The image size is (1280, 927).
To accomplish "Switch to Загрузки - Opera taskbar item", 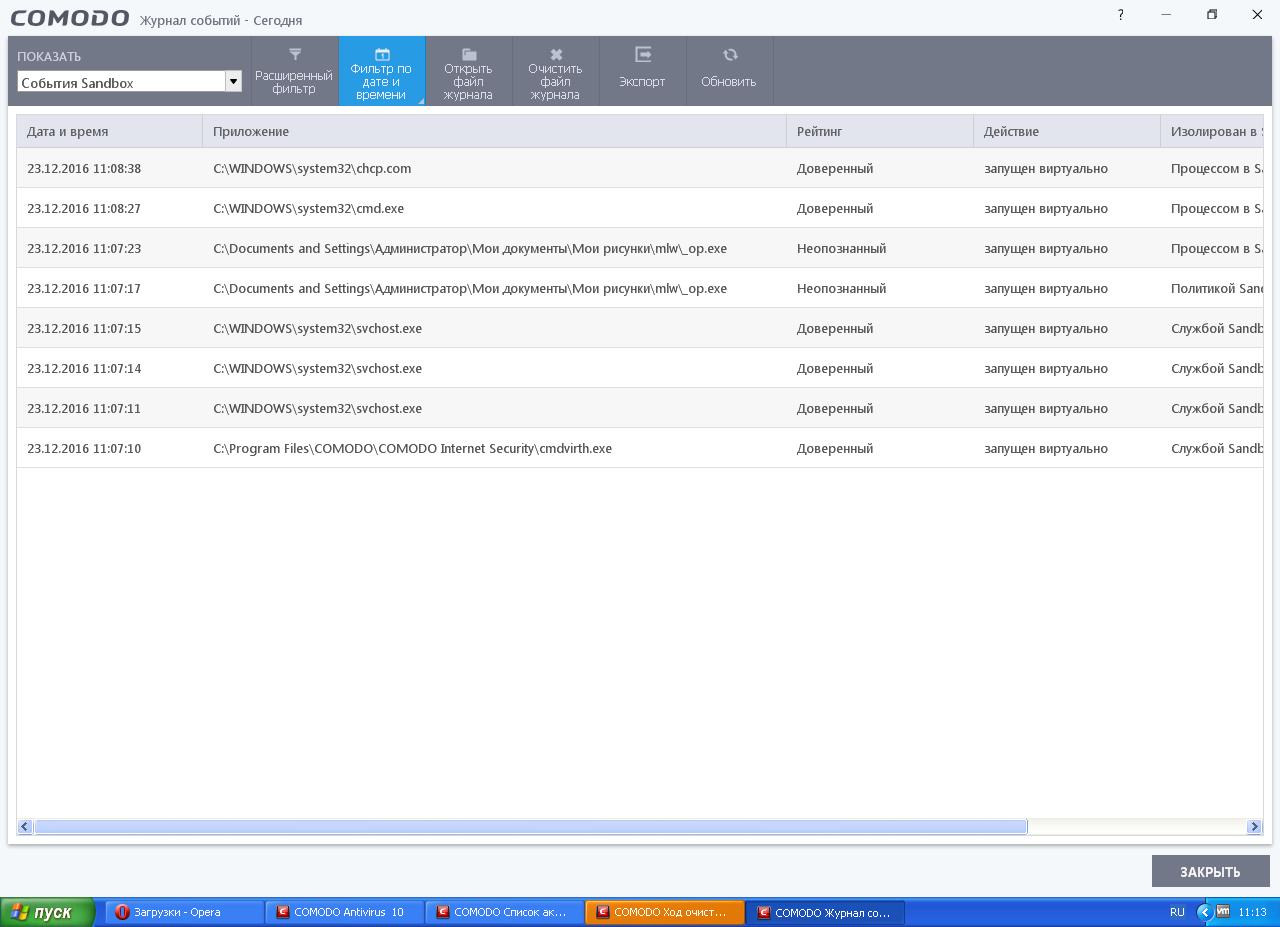I will (x=184, y=912).
